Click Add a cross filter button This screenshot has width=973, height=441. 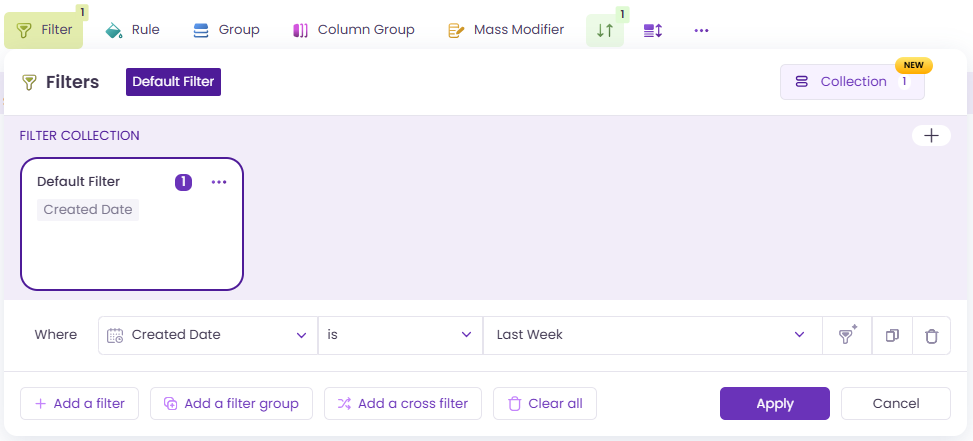(402, 404)
